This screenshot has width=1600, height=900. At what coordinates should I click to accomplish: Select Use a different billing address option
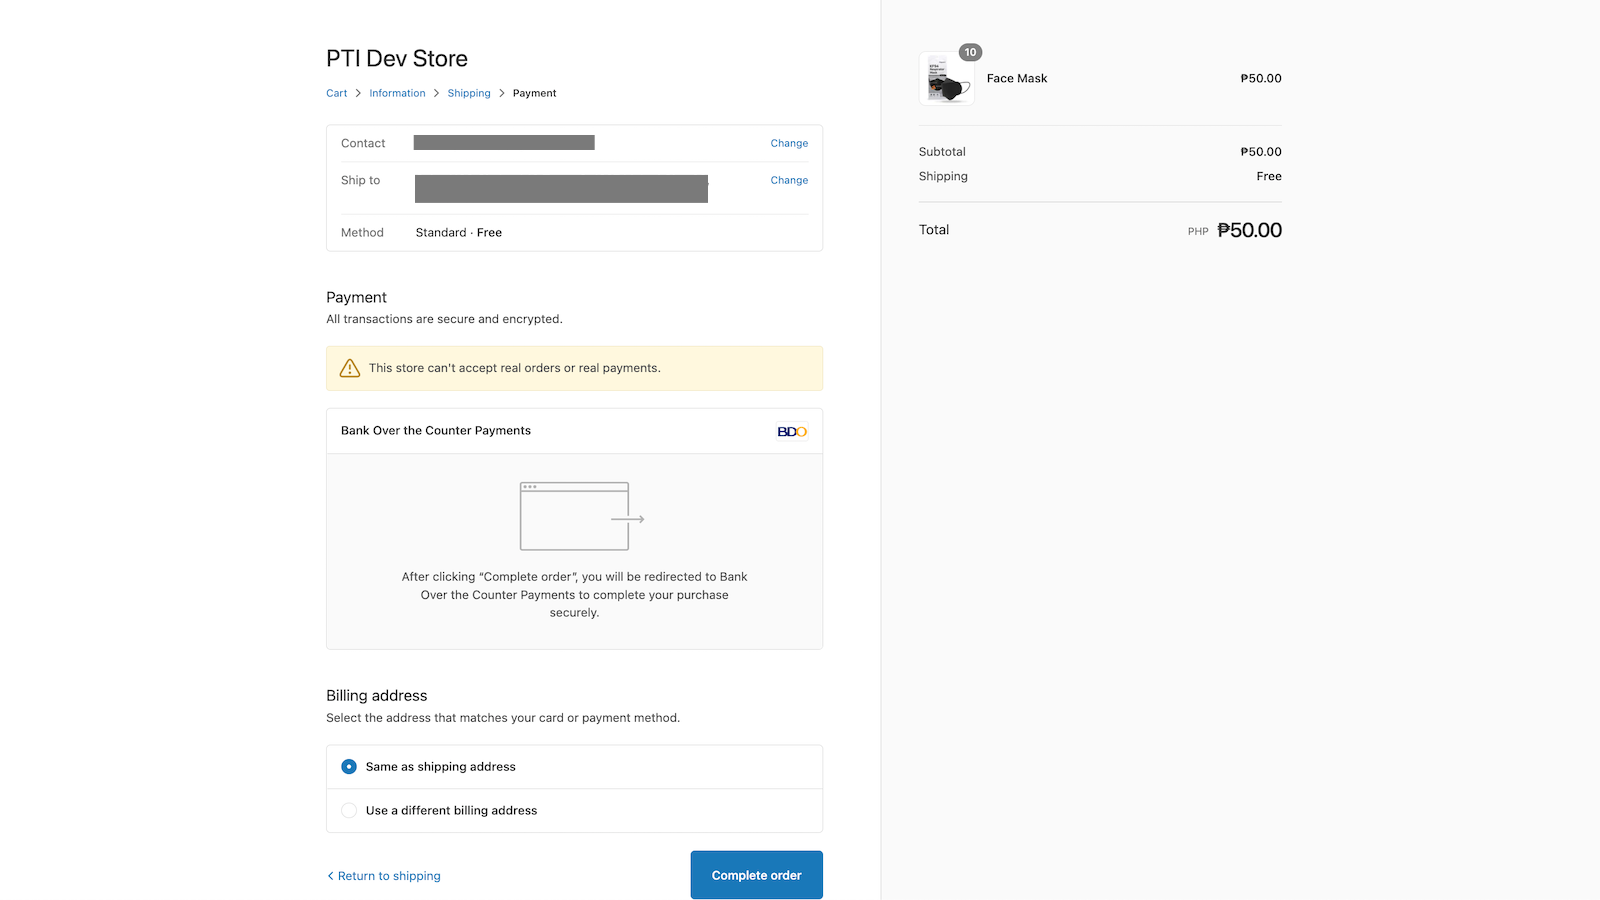click(574, 811)
